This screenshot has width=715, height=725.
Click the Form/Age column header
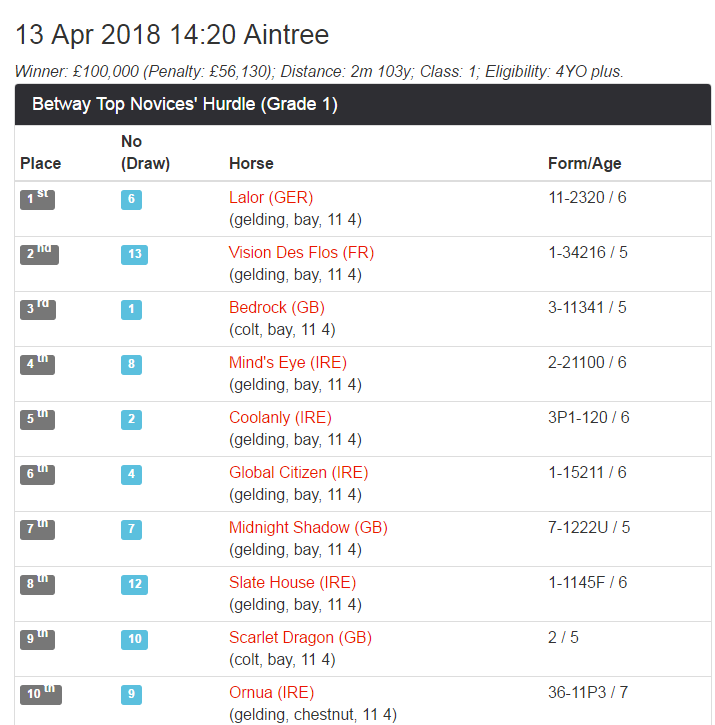coord(585,163)
